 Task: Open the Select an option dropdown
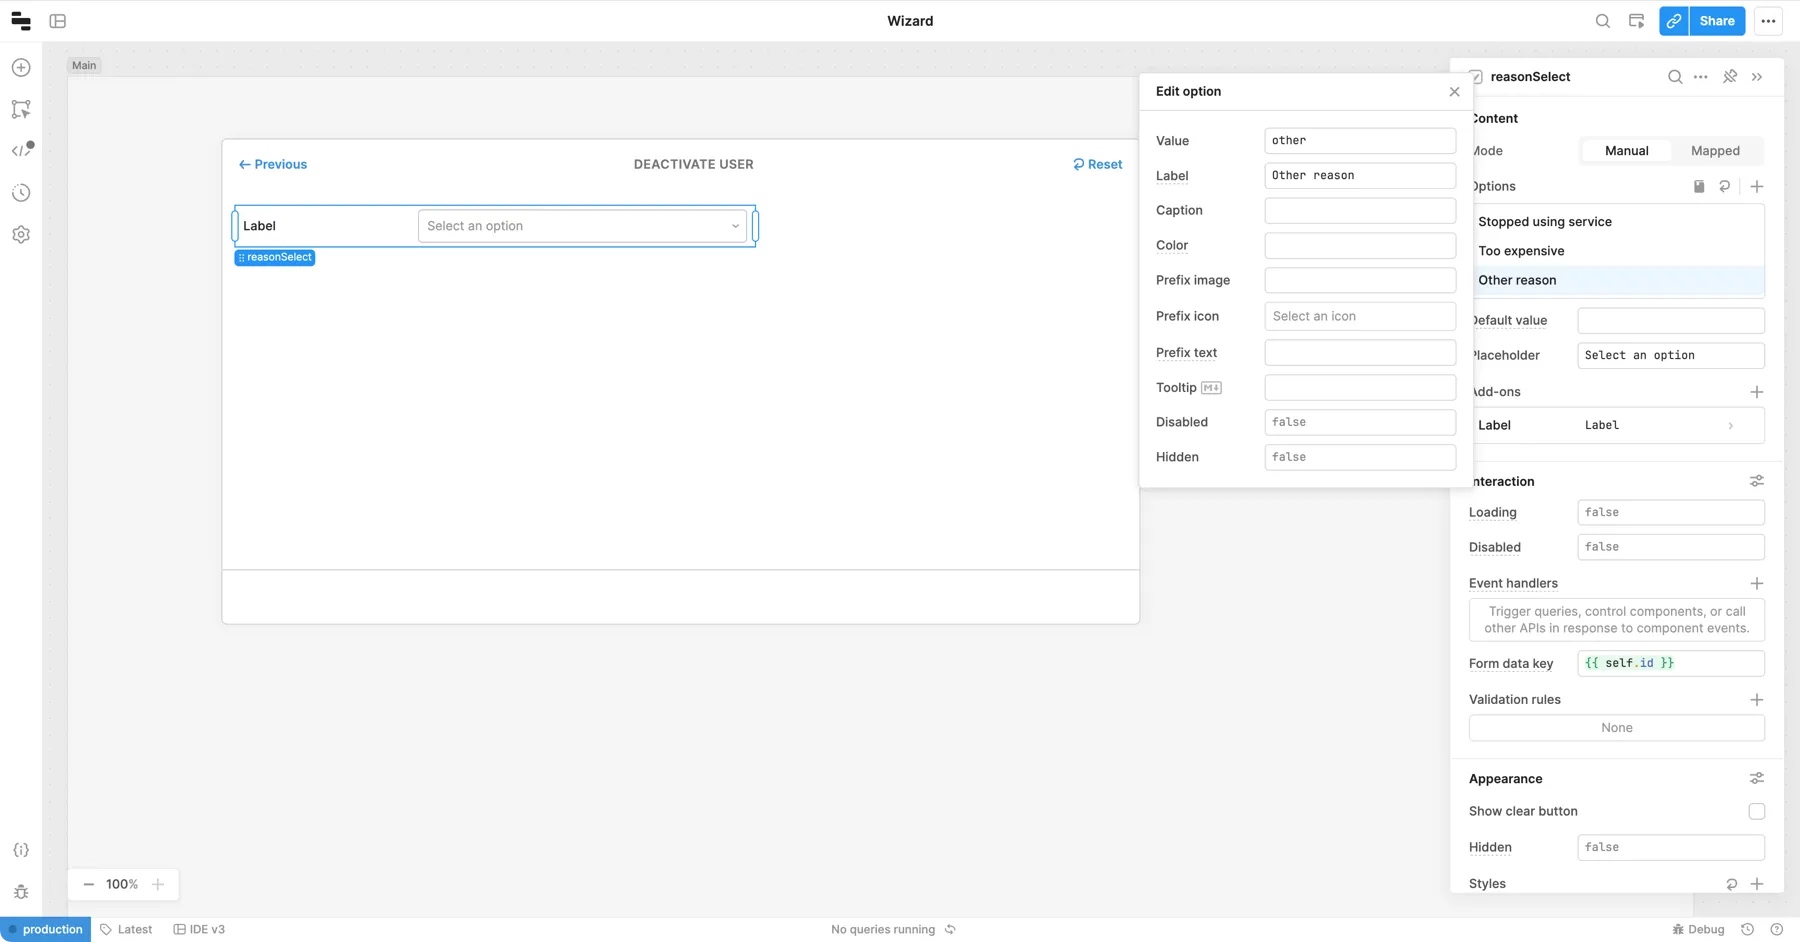tap(582, 226)
